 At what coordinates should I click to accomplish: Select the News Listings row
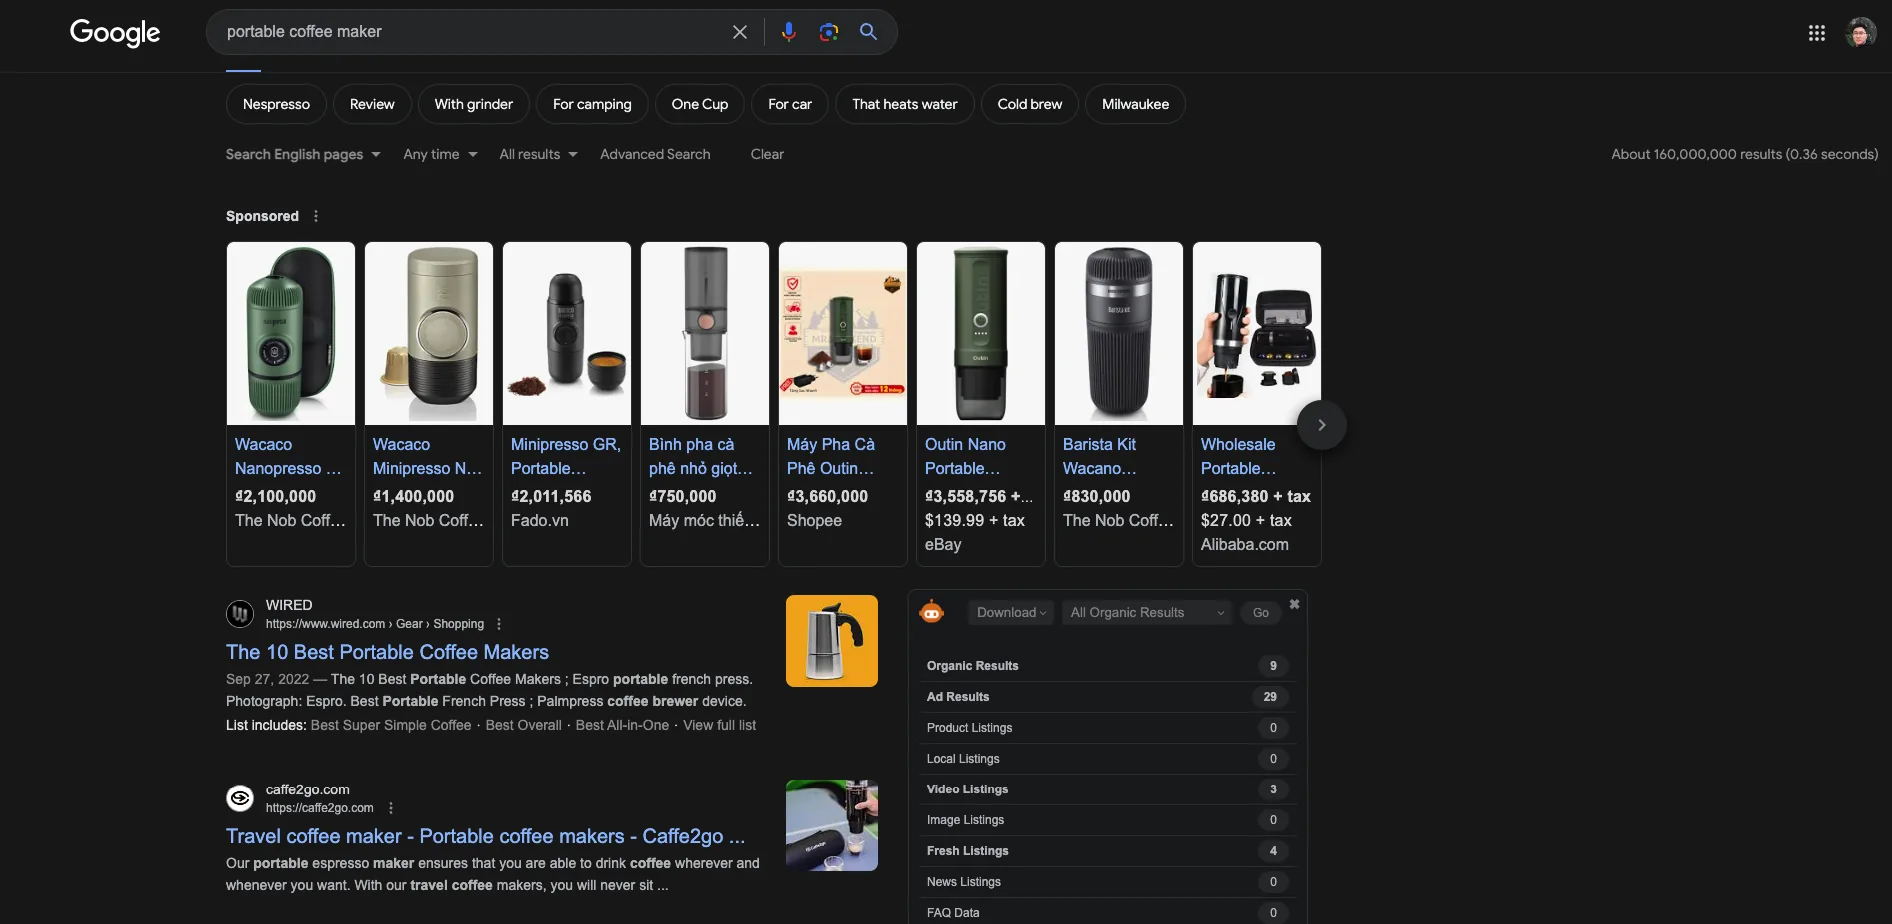[x=1107, y=882]
